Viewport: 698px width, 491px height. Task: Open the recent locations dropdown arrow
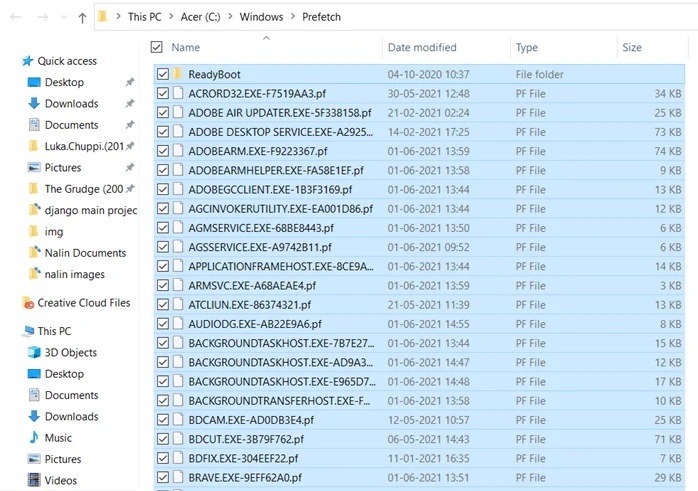[64, 17]
